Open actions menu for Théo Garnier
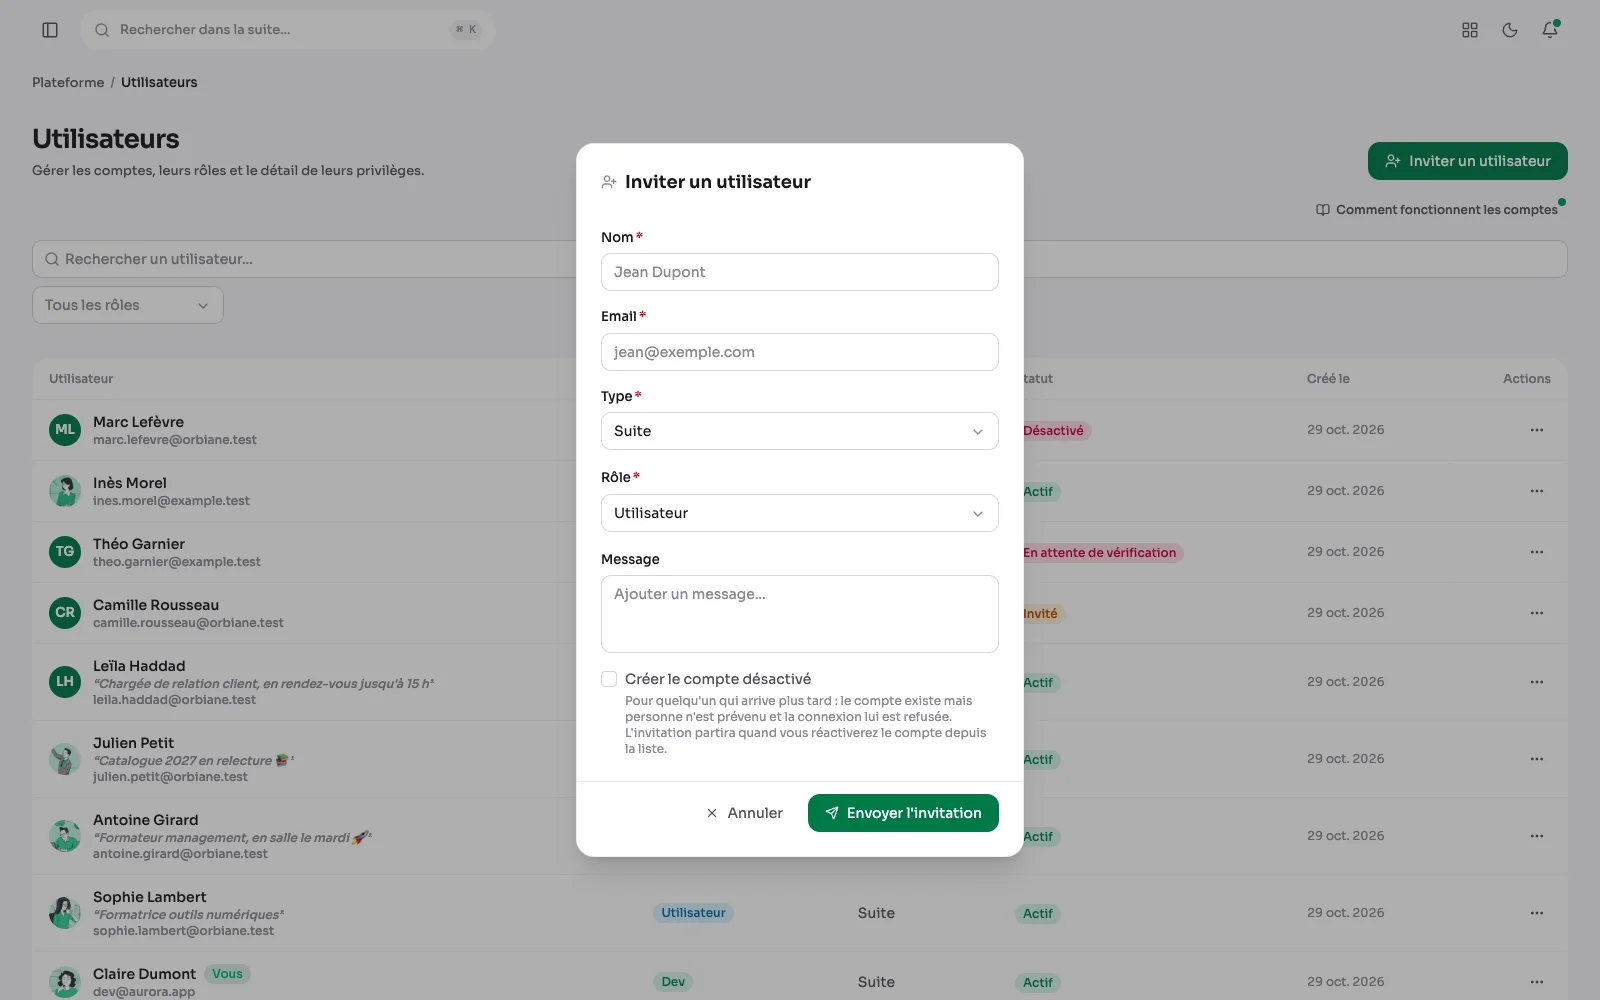The width and height of the screenshot is (1600, 1000). pos(1537,552)
